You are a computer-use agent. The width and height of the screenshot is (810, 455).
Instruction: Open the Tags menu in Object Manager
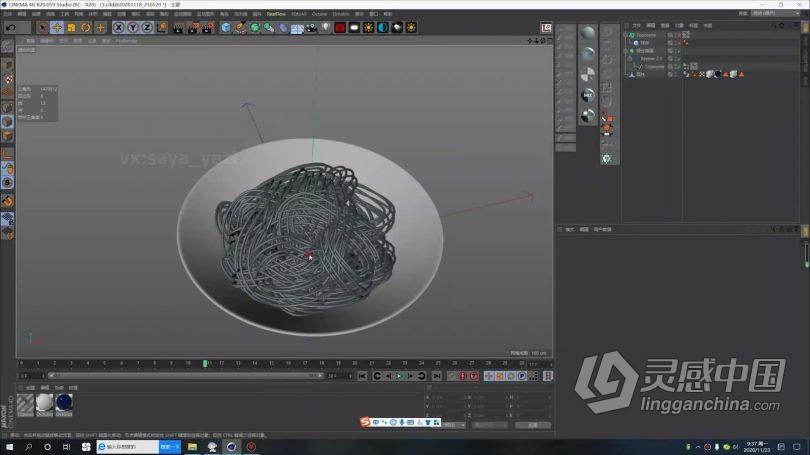click(x=694, y=25)
